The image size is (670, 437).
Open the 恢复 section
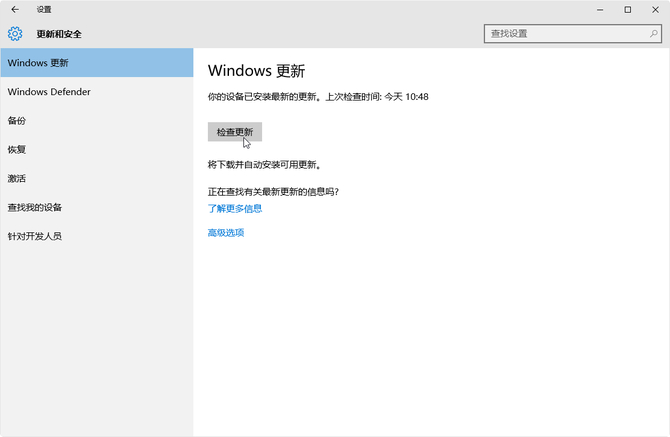pos(97,150)
